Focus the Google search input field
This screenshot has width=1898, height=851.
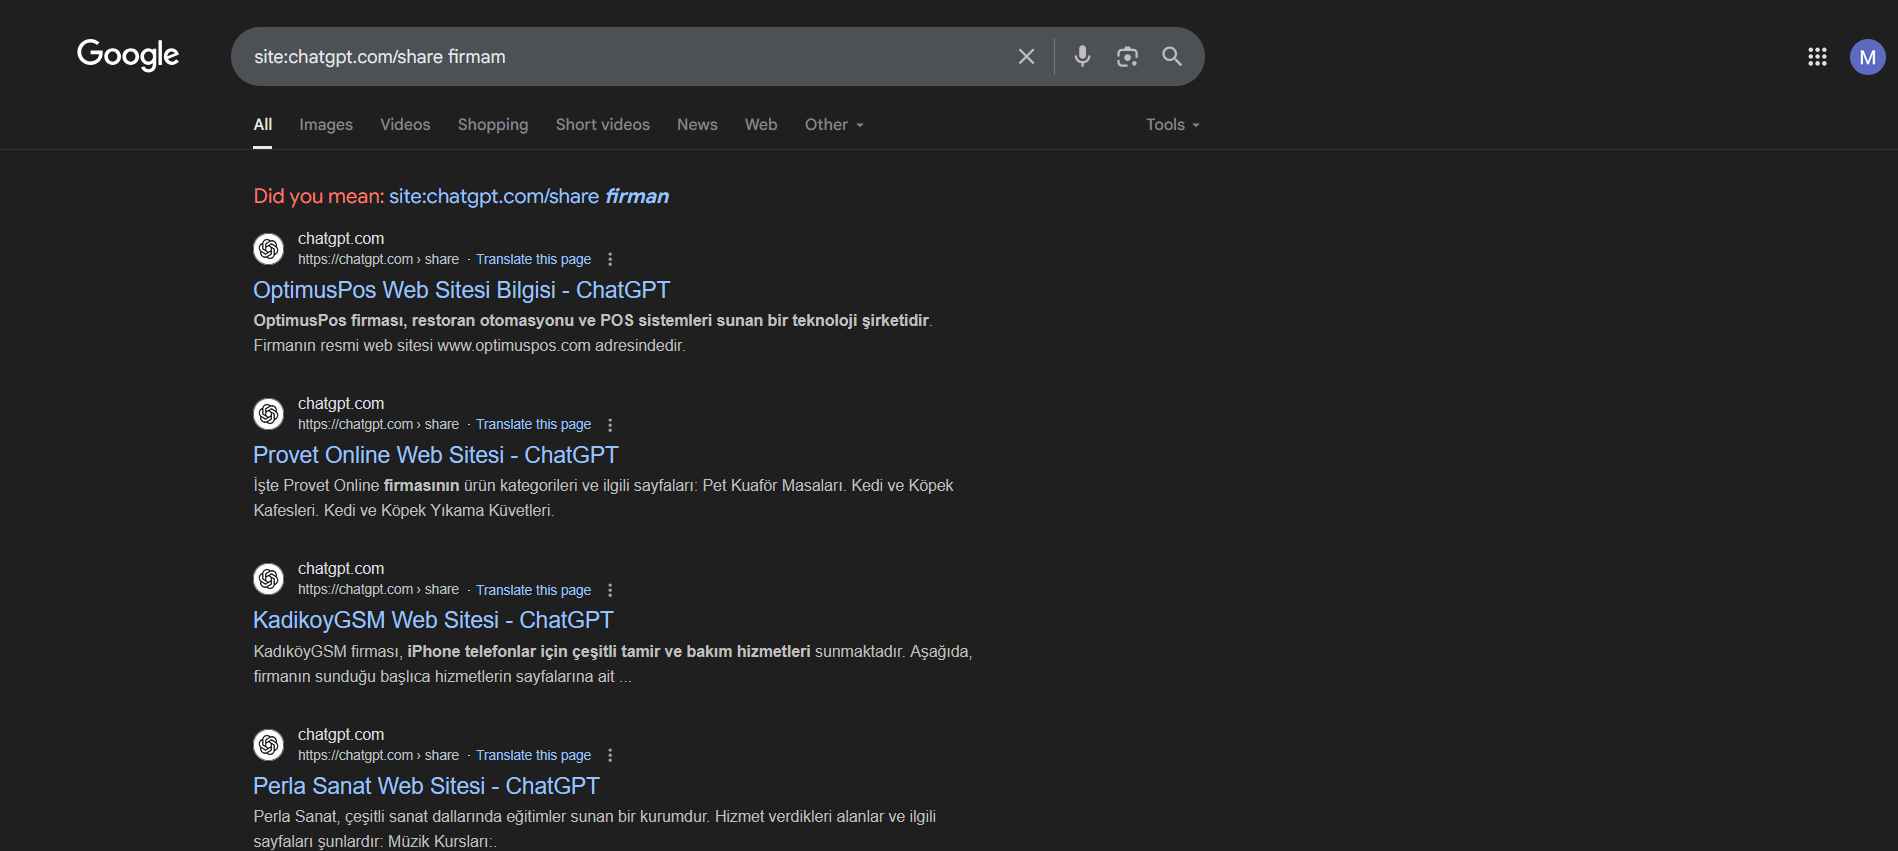click(625, 57)
